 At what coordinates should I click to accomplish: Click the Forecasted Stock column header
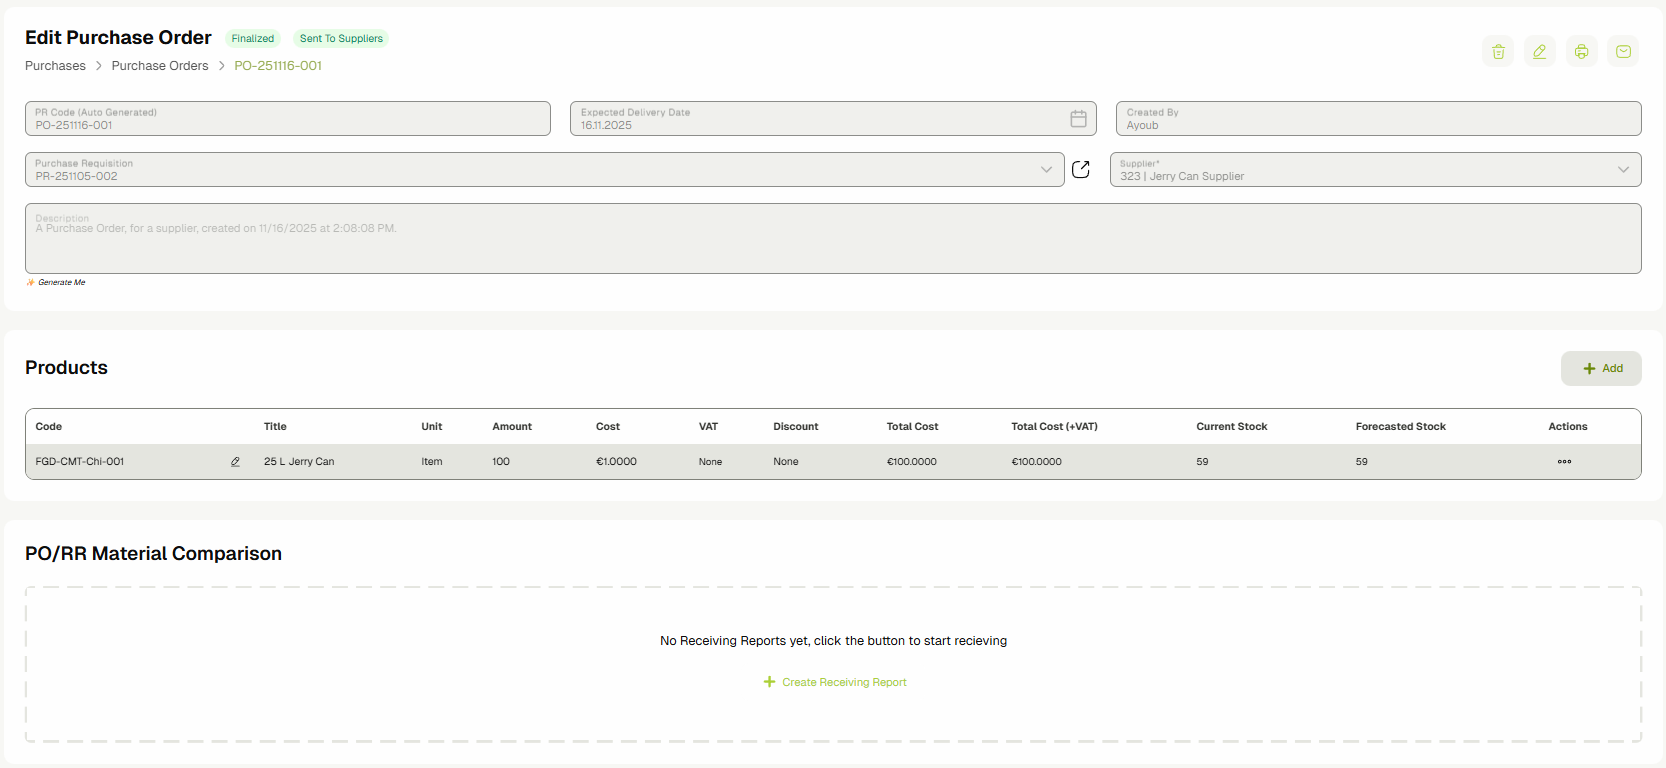coord(1400,427)
